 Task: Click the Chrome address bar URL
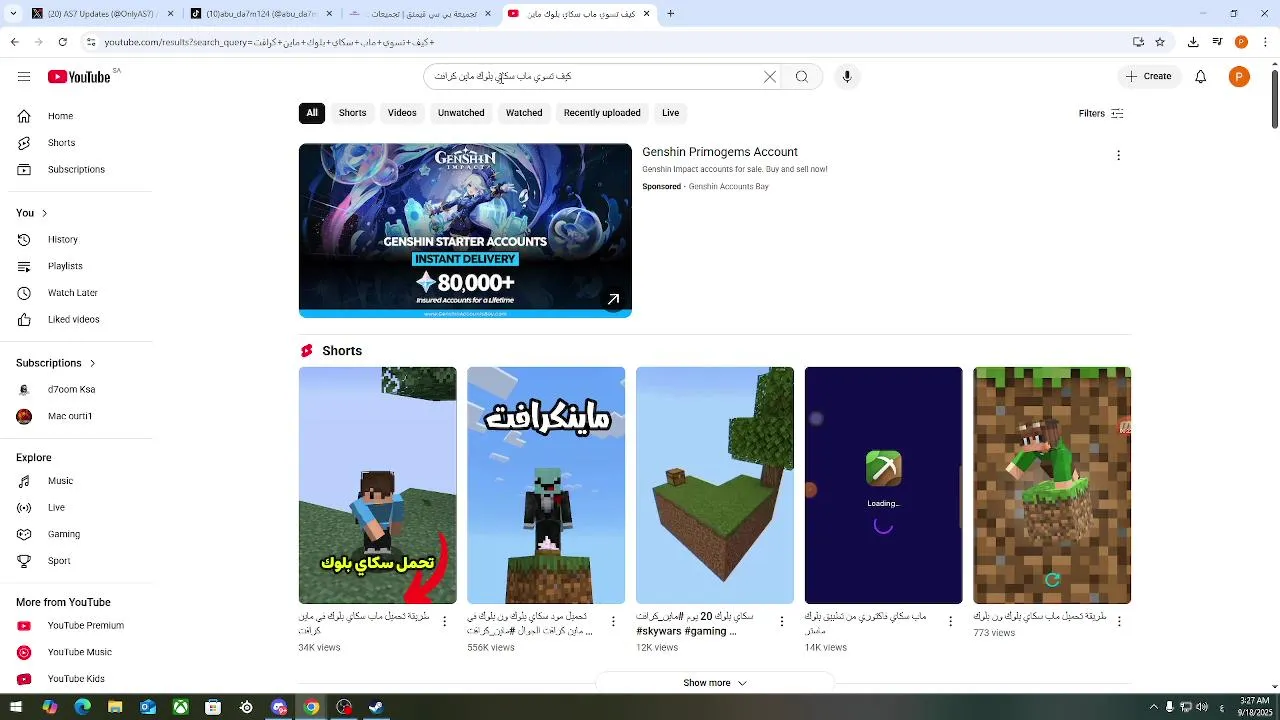pyautogui.click(x=270, y=42)
